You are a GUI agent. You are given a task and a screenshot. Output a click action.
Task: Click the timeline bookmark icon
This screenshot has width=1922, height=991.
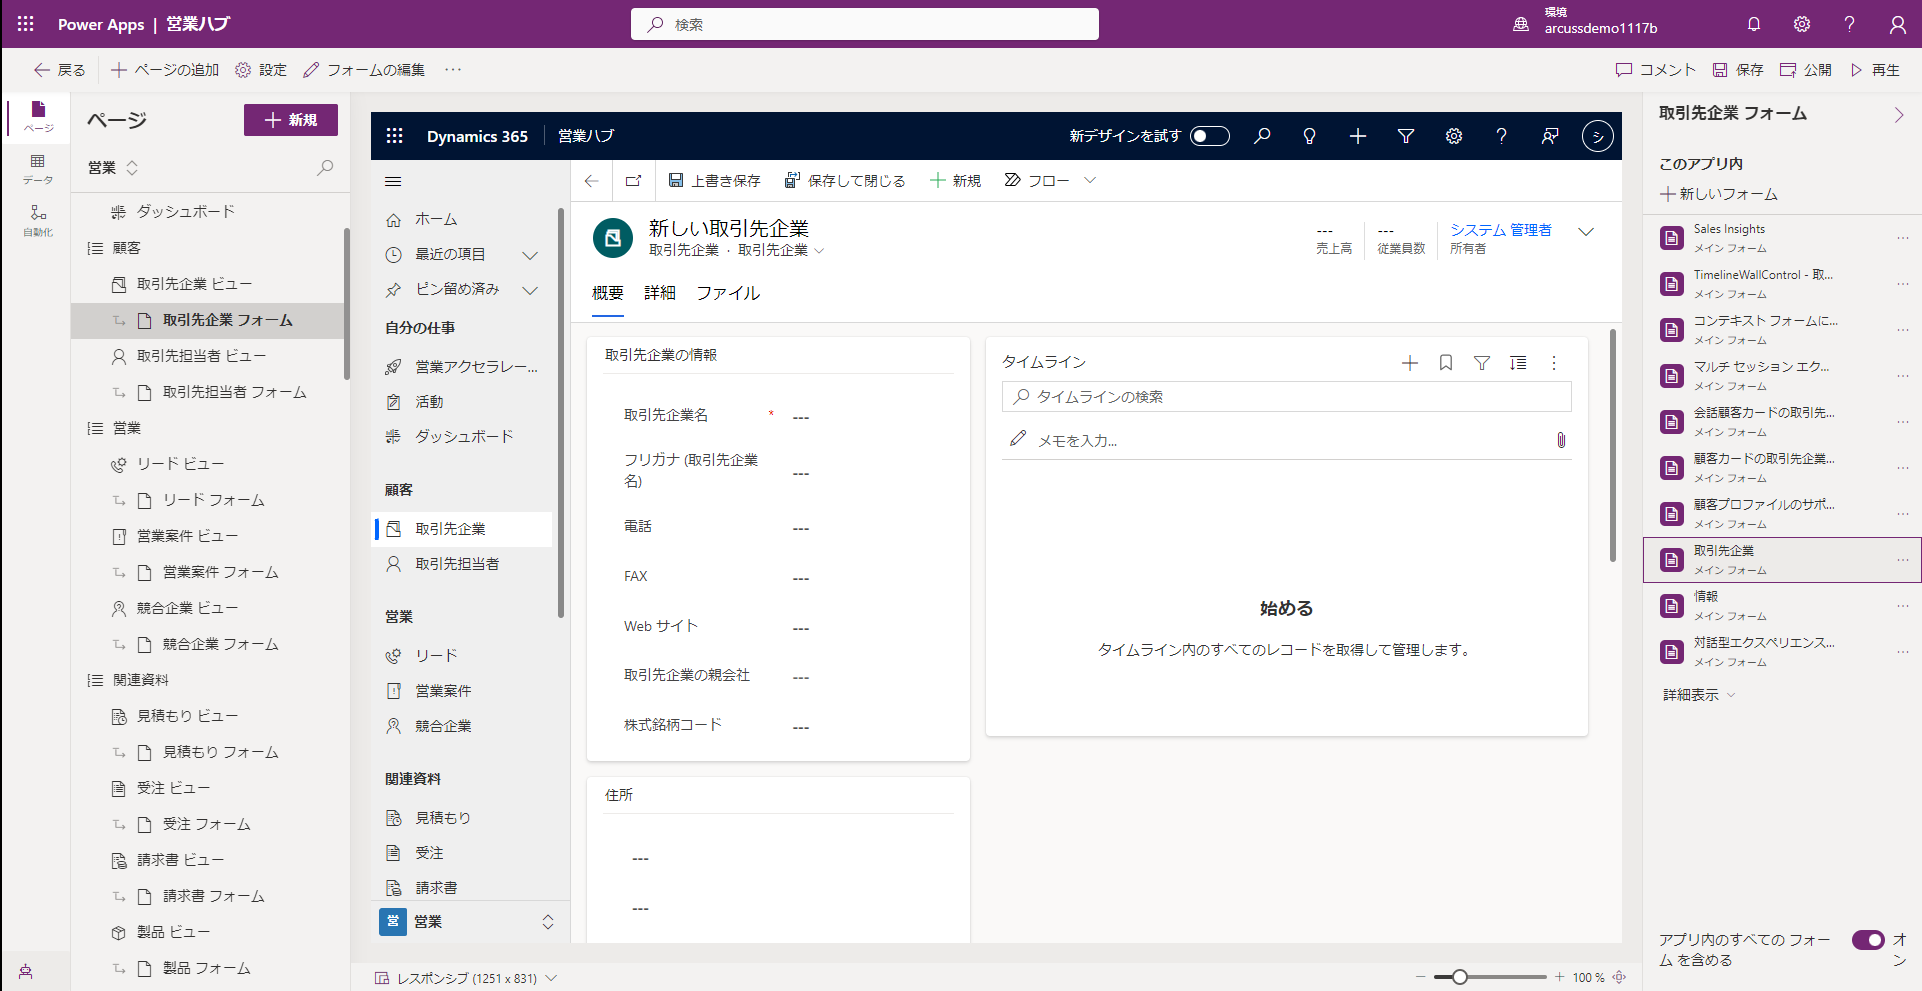1445,363
